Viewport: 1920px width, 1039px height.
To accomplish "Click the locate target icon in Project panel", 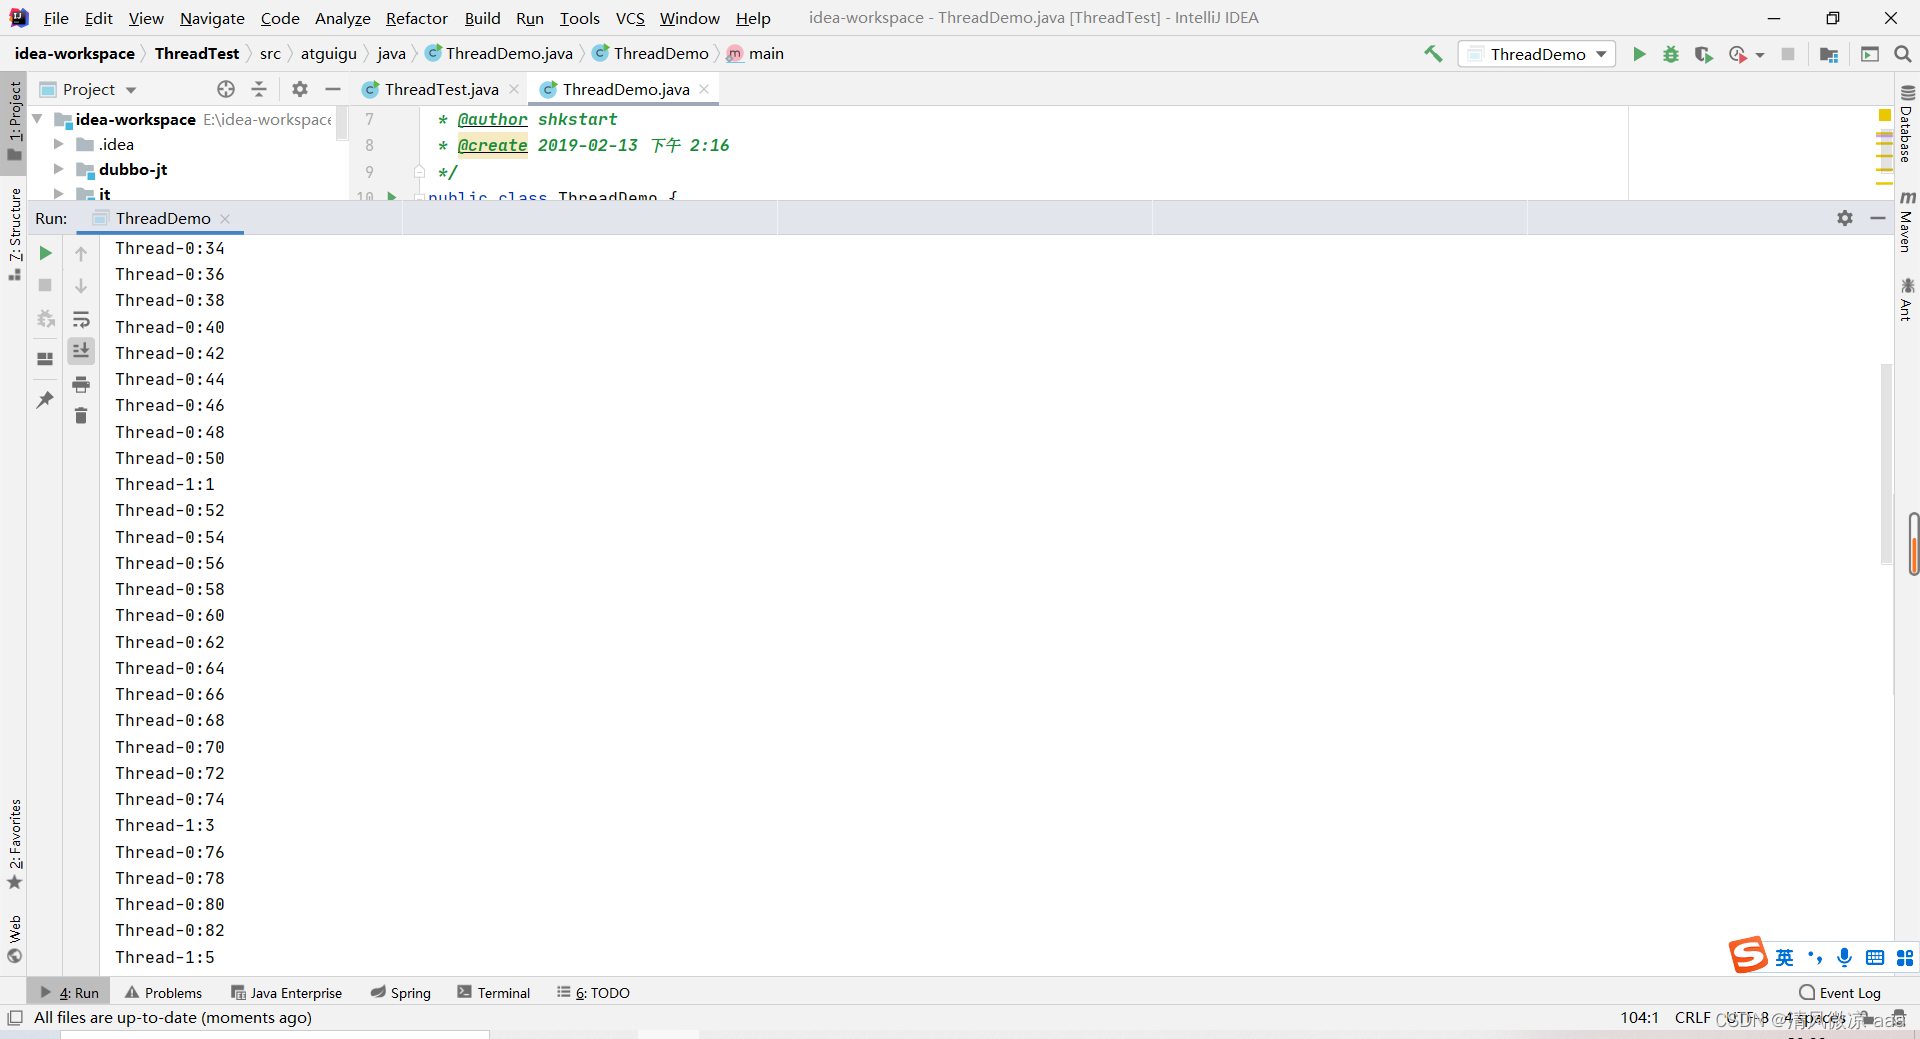I will 226,89.
